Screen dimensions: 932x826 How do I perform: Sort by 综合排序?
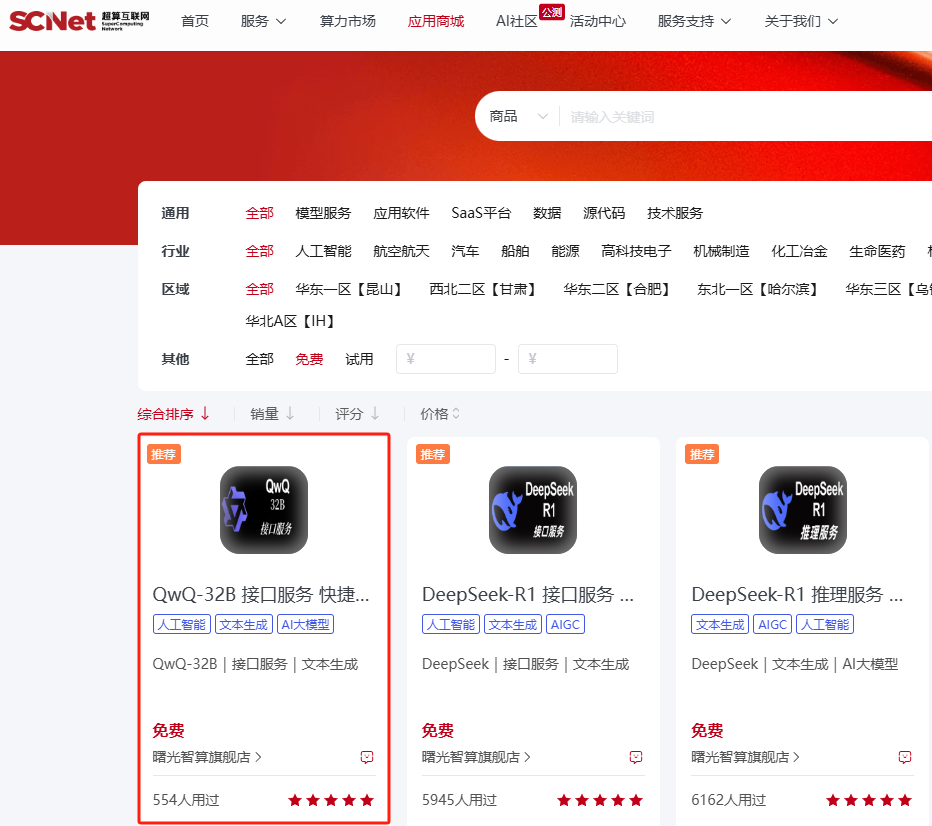point(173,414)
